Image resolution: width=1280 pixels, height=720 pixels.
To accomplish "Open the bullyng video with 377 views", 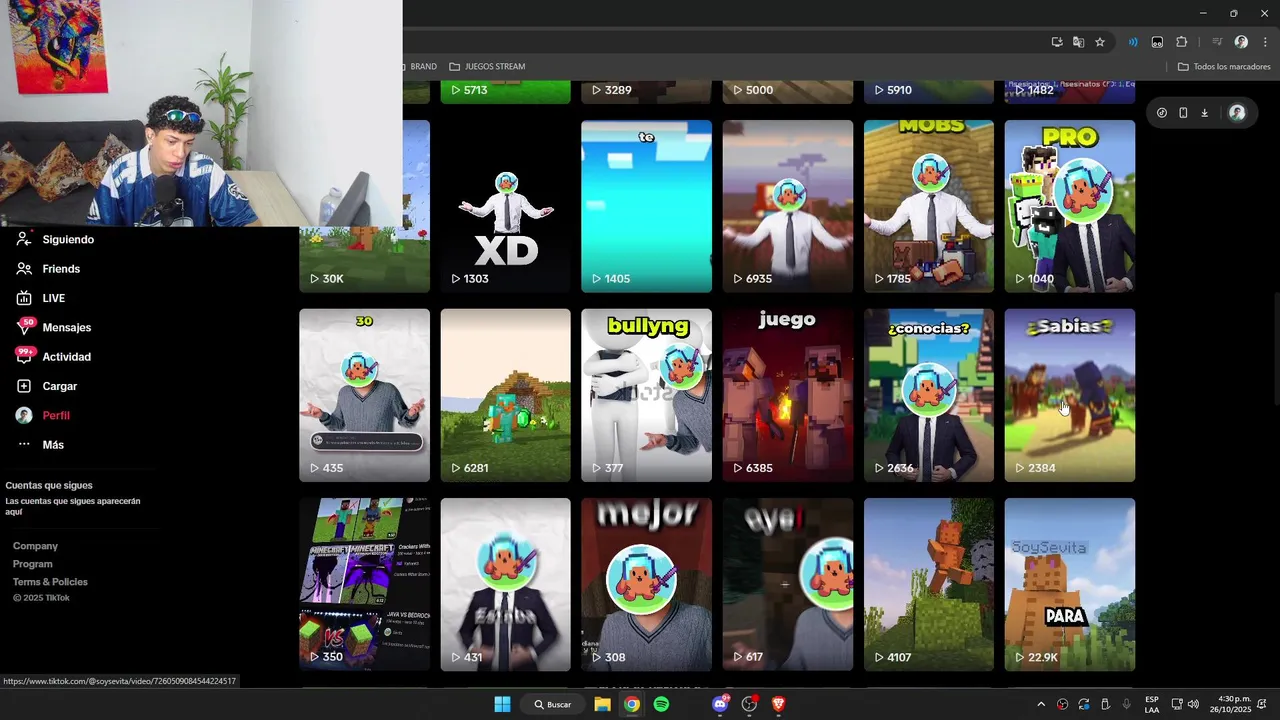I will 647,395.
